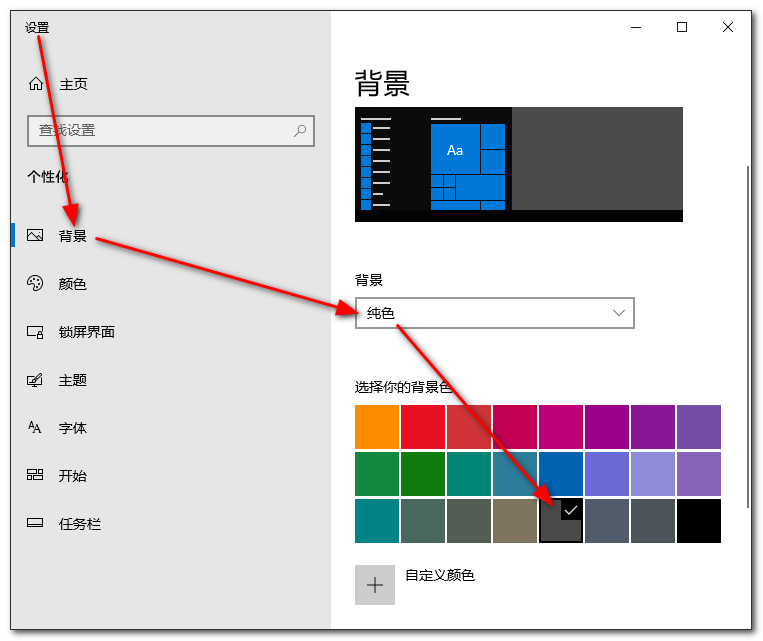Open the 主题 sidebar page
The width and height of the screenshot is (763, 641).
73,380
